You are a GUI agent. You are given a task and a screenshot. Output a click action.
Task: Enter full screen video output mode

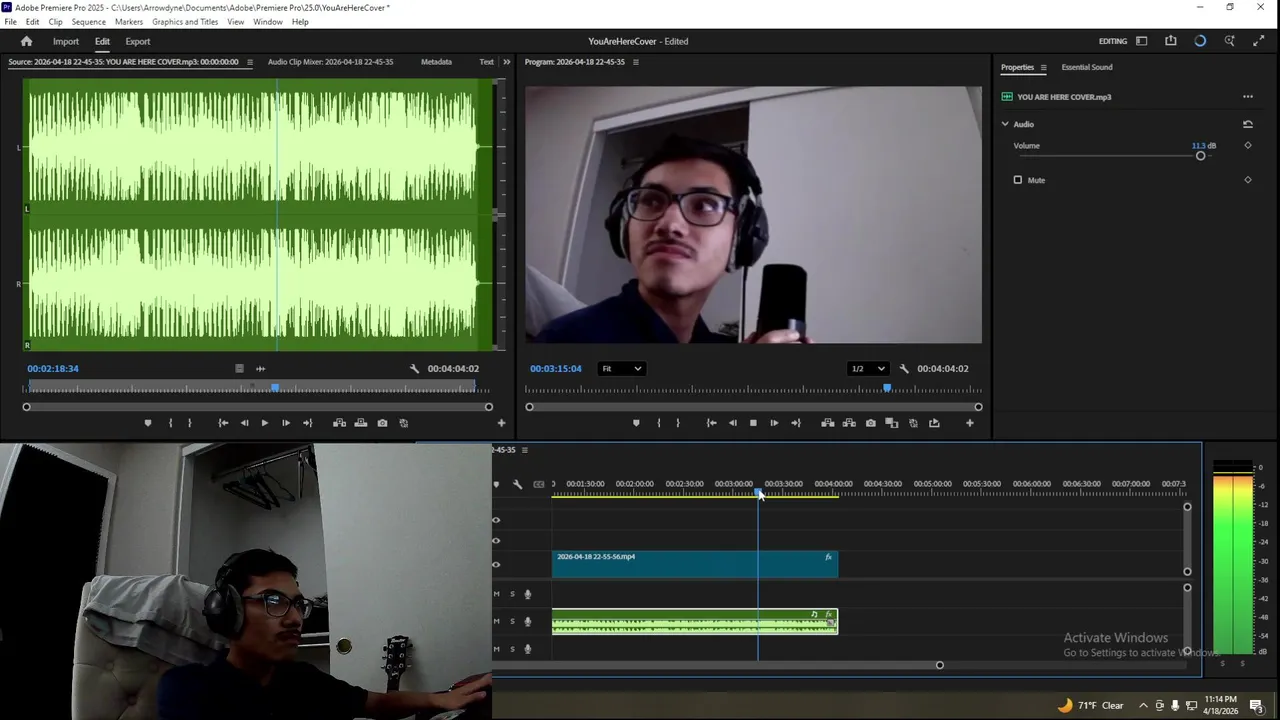tap(1259, 41)
